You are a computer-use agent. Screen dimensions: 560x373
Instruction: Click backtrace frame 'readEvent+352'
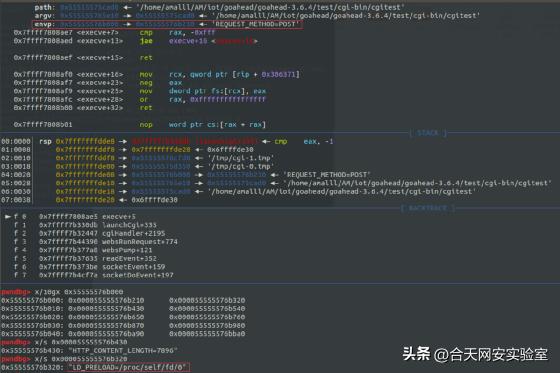pyautogui.click(x=129, y=258)
